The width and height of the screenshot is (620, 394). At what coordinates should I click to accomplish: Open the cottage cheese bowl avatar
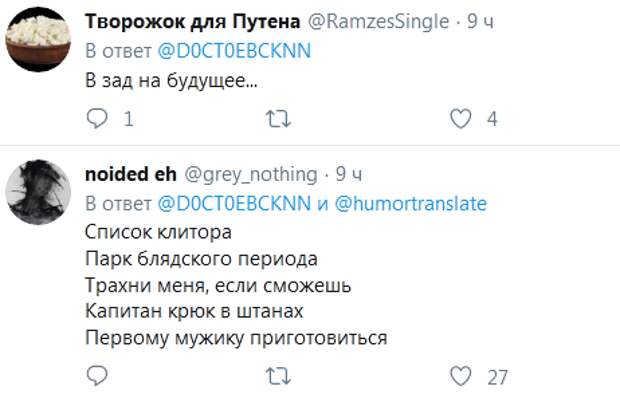[x=38, y=39]
